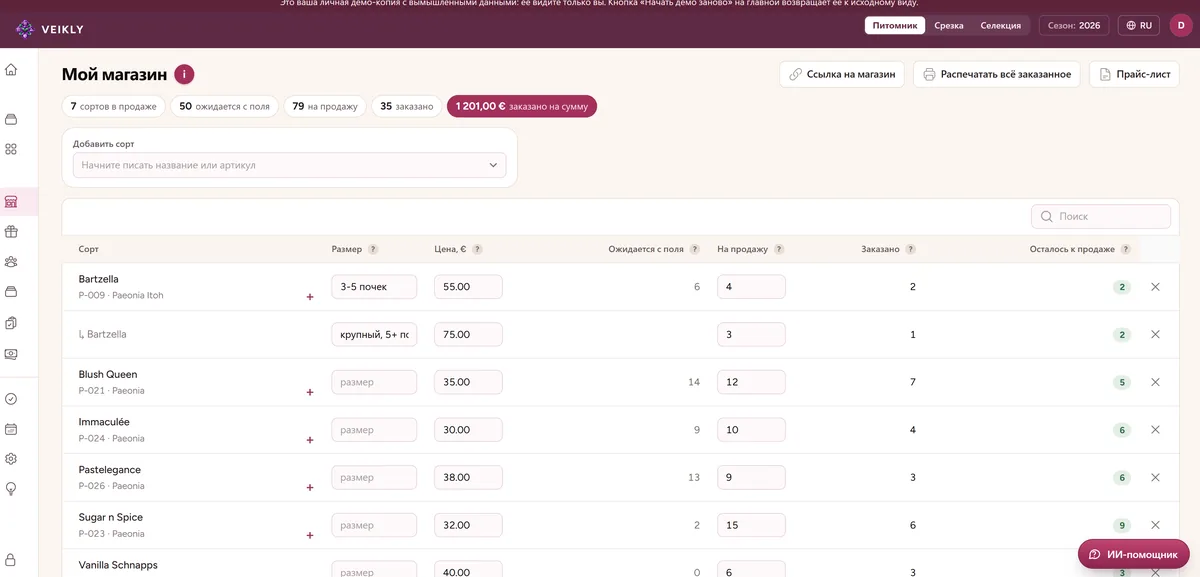
Task: Show help for the Цена column
Action: [477, 249]
